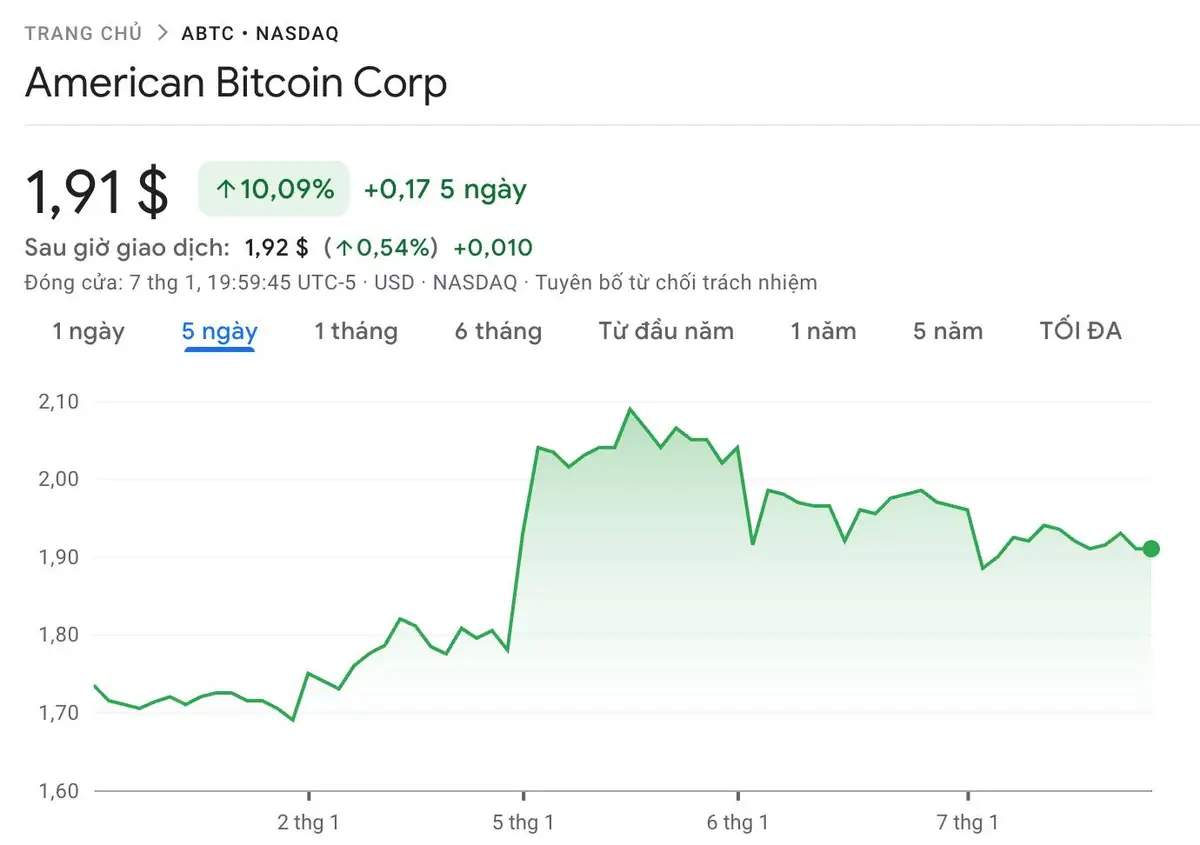Click the ABTC · NASDAQ breadcrumb
1200x845 pixels.
259,31
